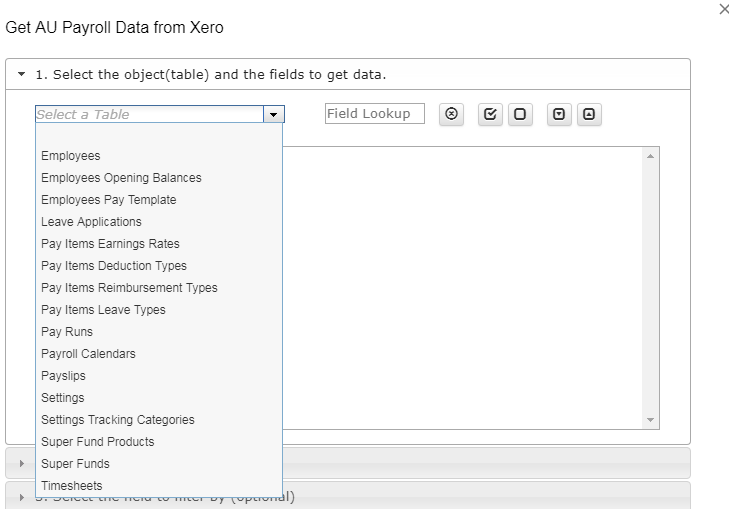This screenshot has width=729, height=509.
Task: Pick Payslips in the table list
Action: click(x=63, y=376)
